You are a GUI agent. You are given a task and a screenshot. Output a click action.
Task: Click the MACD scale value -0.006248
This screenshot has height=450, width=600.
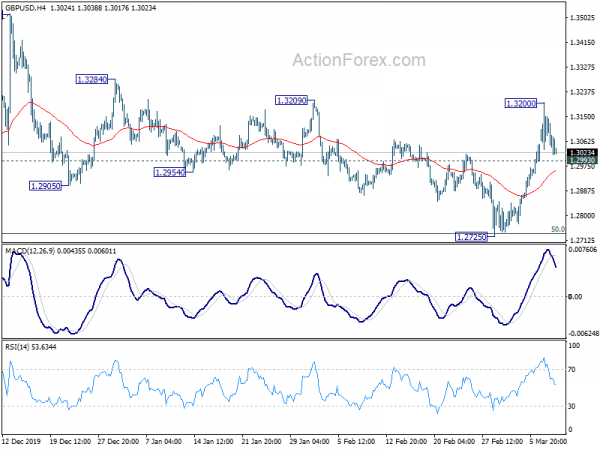(x=584, y=334)
